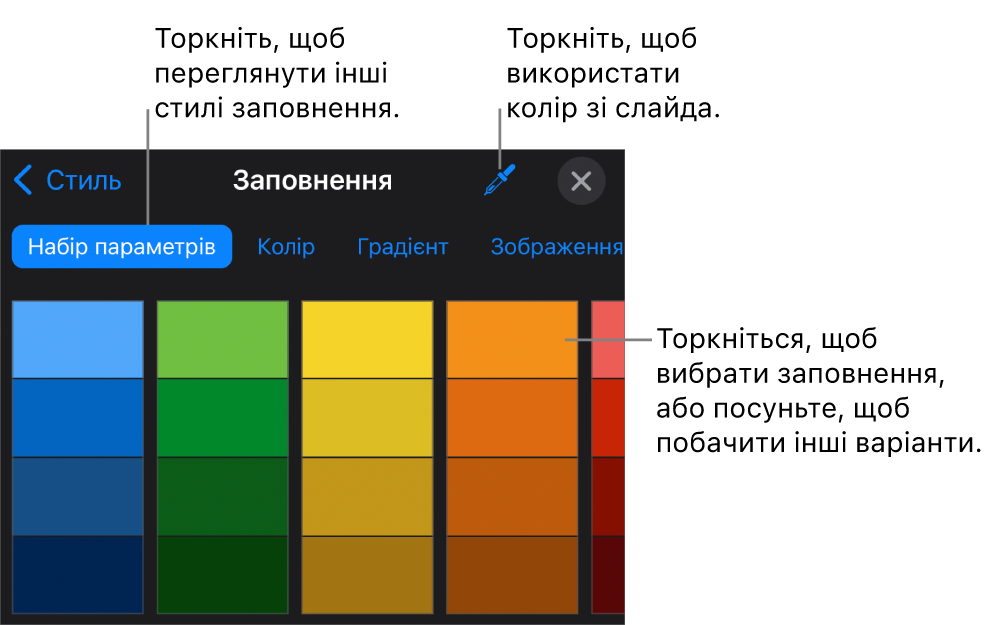This screenshot has width=1001, height=625.
Task: Choose the light green fill swatch
Action: pos(223,340)
